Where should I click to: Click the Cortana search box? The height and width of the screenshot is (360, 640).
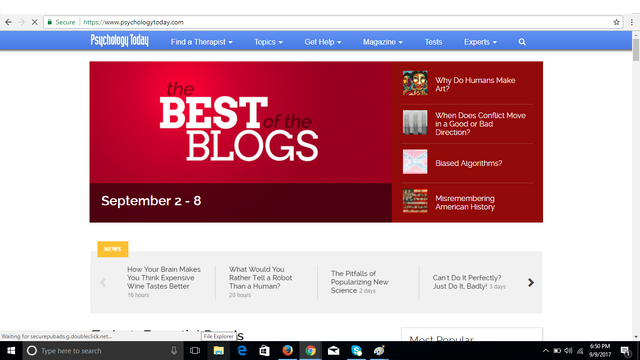coord(102,351)
